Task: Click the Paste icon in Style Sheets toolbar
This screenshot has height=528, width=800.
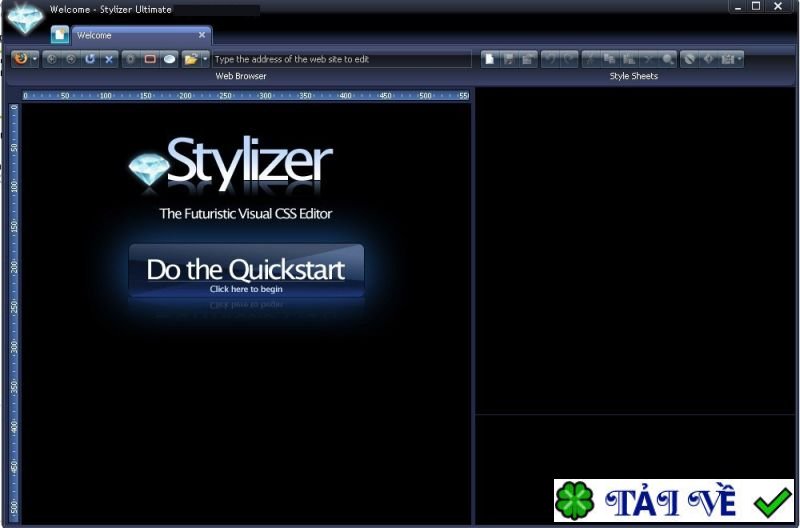Action: click(x=629, y=59)
